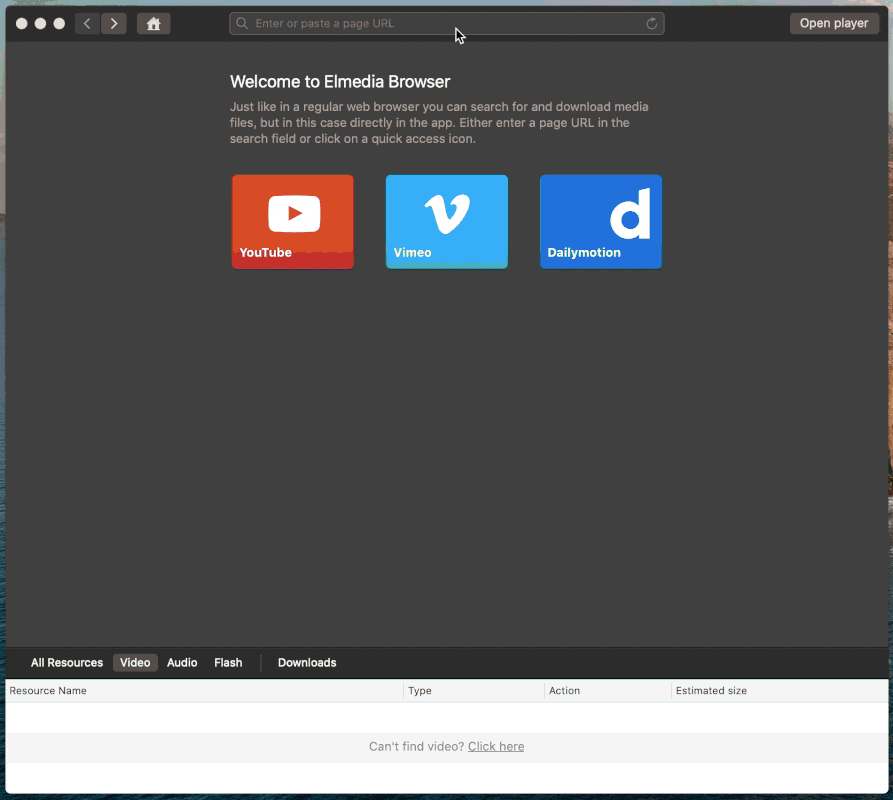Click the search magnifier in URL bar
The width and height of the screenshot is (893, 800).
[x=242, y=23]
